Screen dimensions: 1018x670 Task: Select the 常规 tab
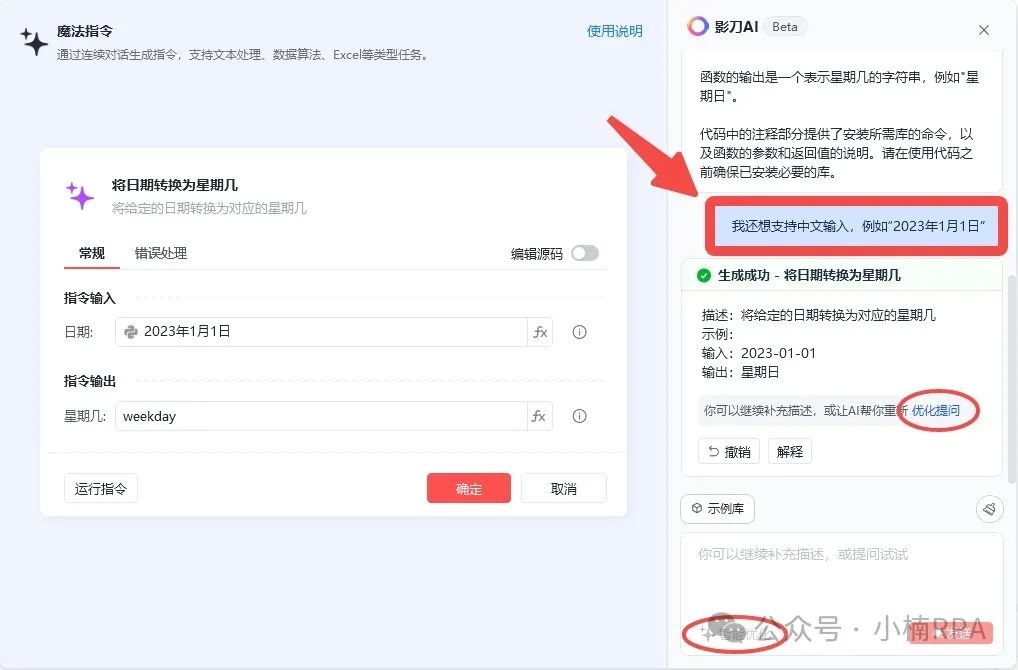coord(91,253)
